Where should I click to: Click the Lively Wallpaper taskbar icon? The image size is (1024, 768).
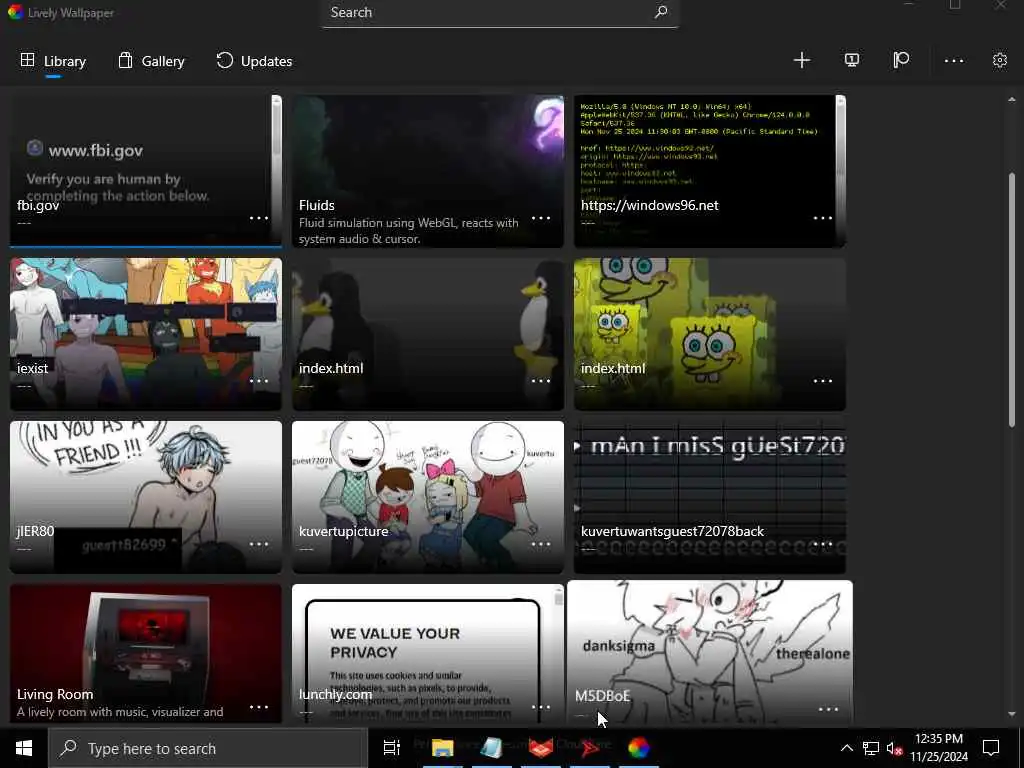[x=639, y=748]
